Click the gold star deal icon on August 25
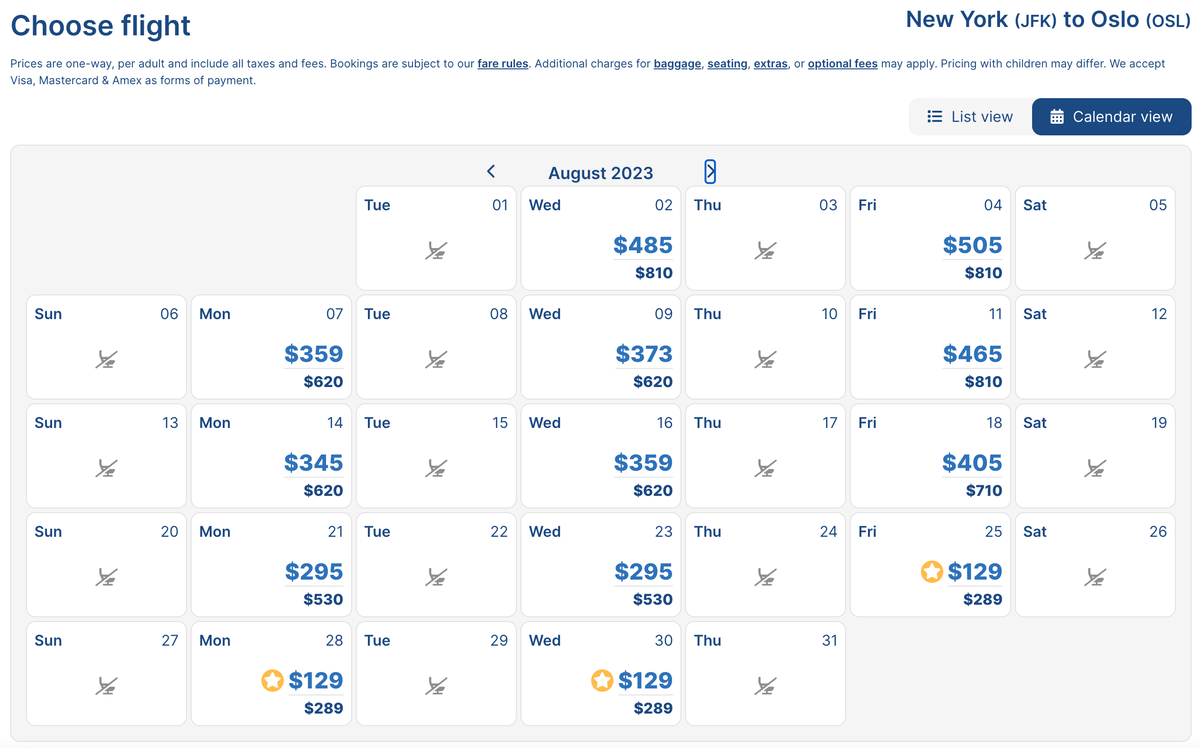 pos(933,572)
